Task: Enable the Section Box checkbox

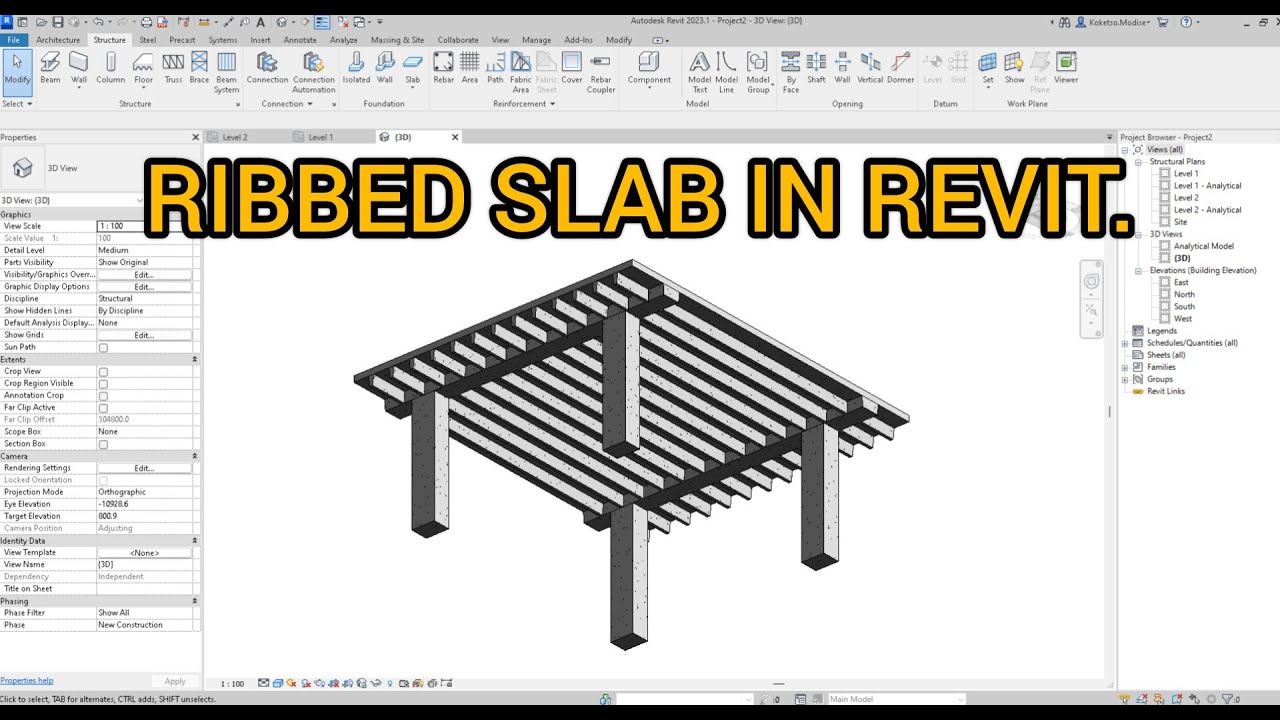Action: click(x=103, y=444)
